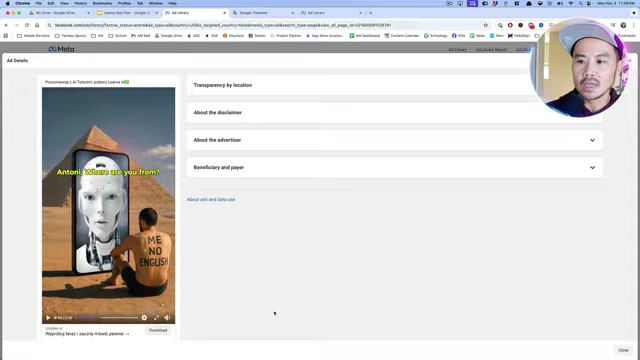Open Elite Facebook bookmark
This screenshot has height=360, width=640.
point(459,36)
